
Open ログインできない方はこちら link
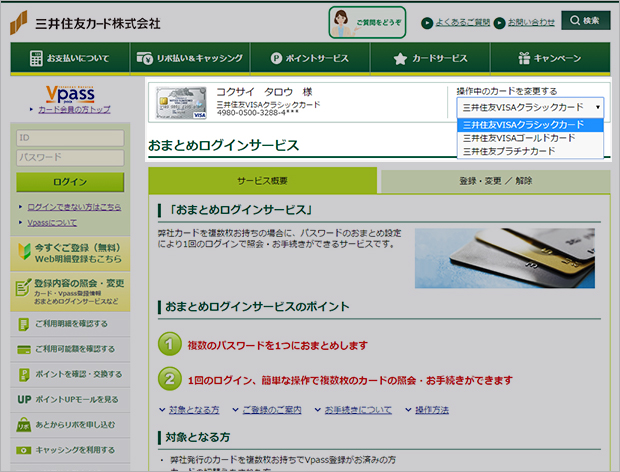coord(72,207)
